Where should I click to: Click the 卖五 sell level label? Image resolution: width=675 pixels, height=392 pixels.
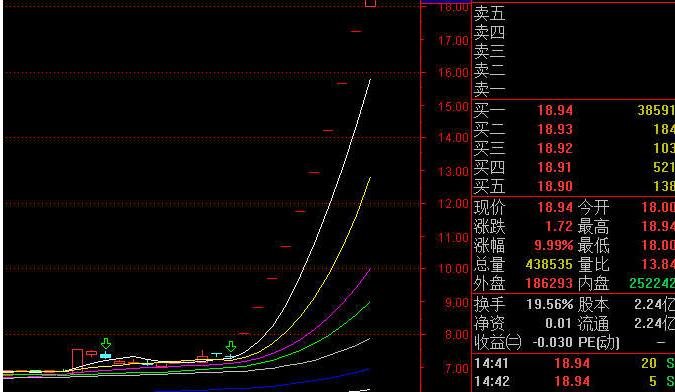489,13
